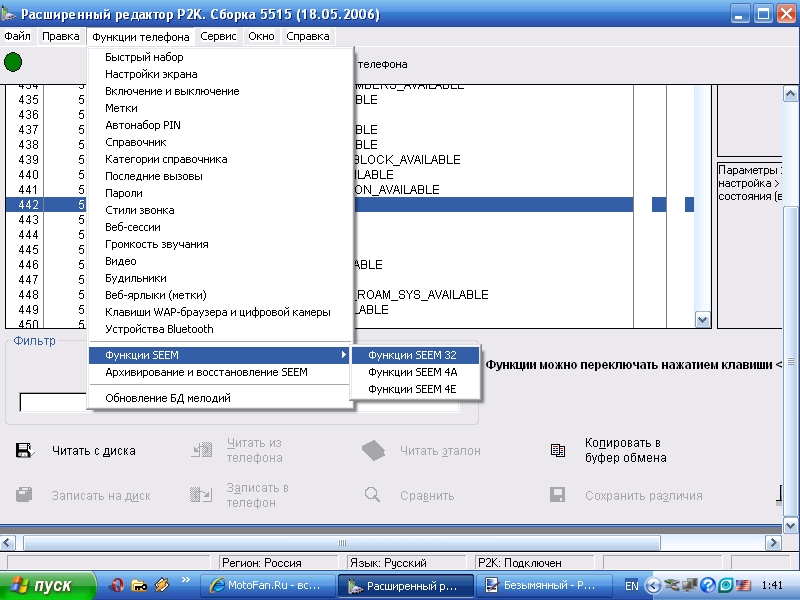Click the horizontal scrollbar thumb

click(x=342, y=543)
